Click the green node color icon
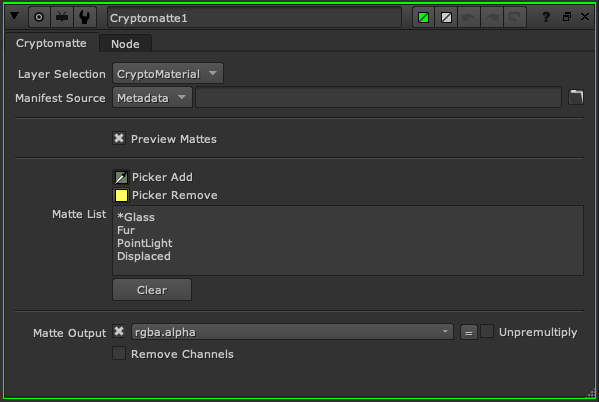Image resolution: width=599 pixels, height=402 pixels. 423,18
